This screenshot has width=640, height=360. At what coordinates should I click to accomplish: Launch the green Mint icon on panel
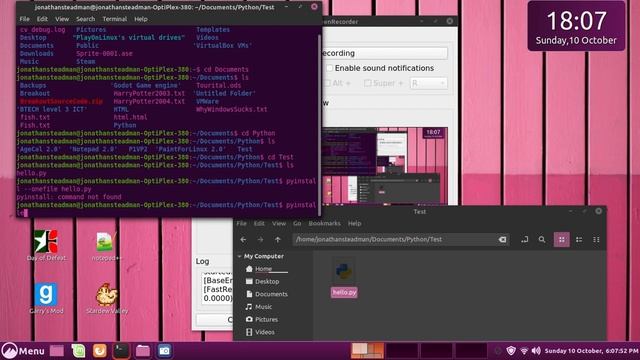(78, 351)
